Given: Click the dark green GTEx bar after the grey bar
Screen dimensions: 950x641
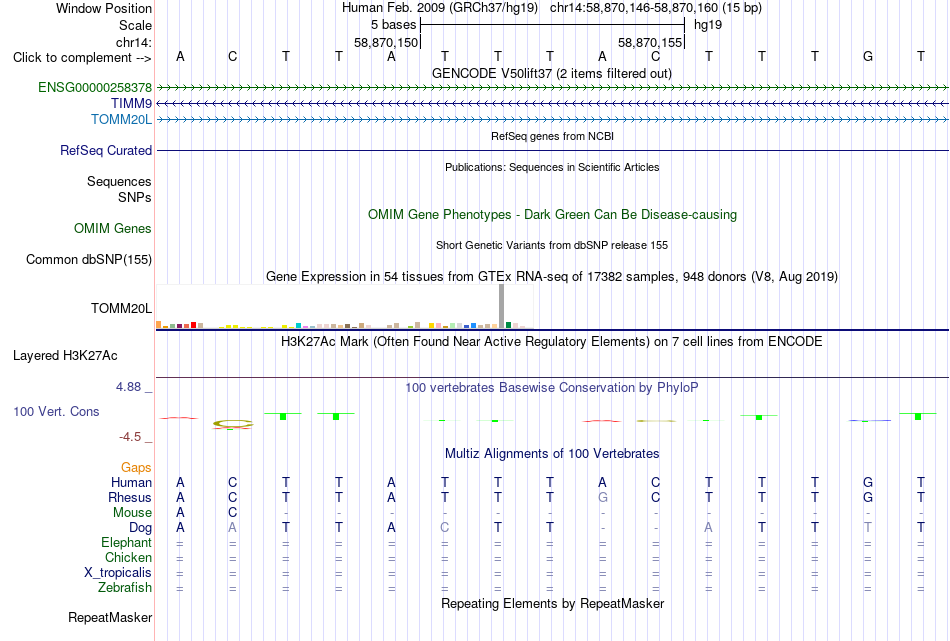Looking at the screenshot, I should (508, 325).
